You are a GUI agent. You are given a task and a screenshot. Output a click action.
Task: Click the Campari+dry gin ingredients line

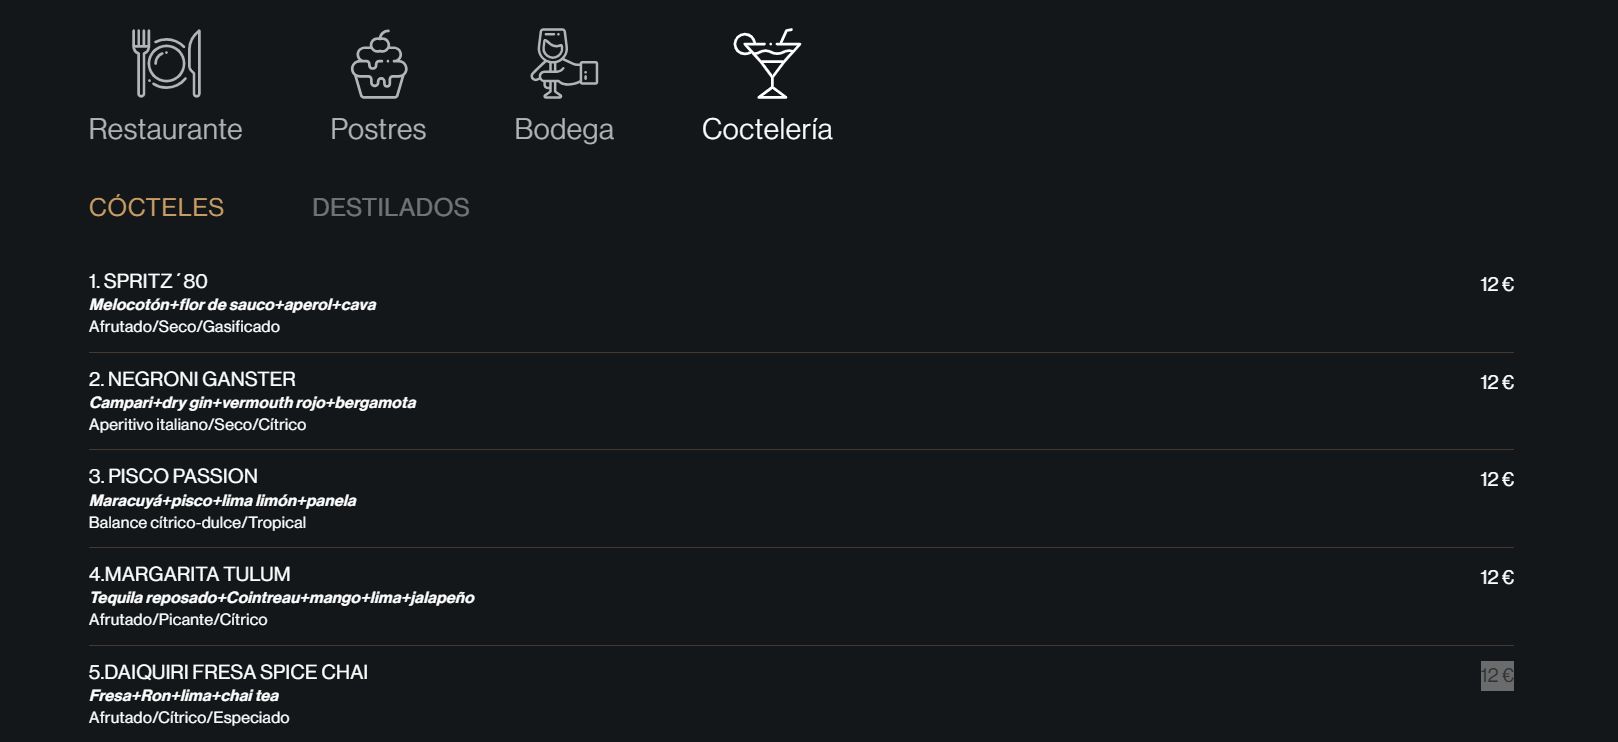[x=252, y=402]
